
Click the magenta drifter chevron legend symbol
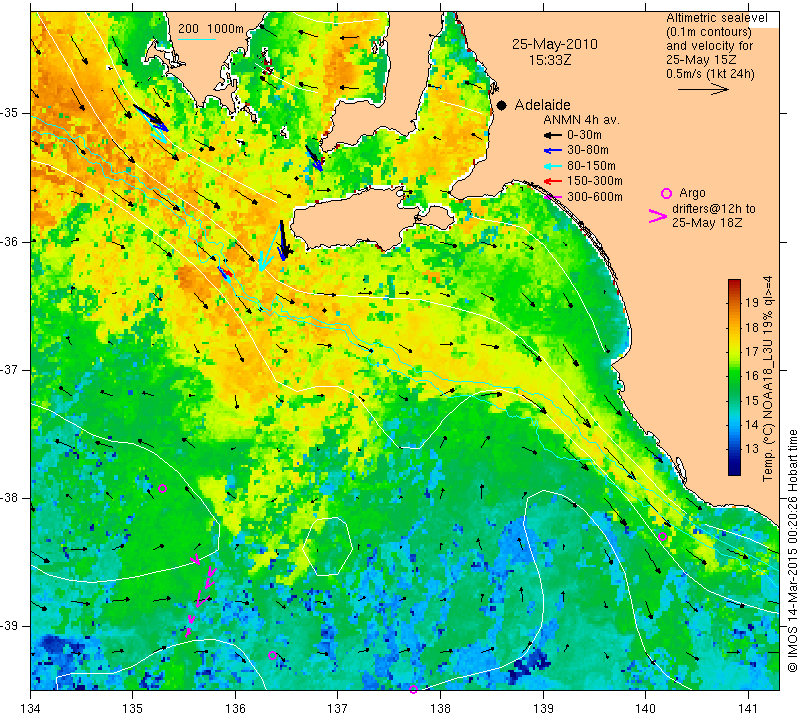[657, 216]
